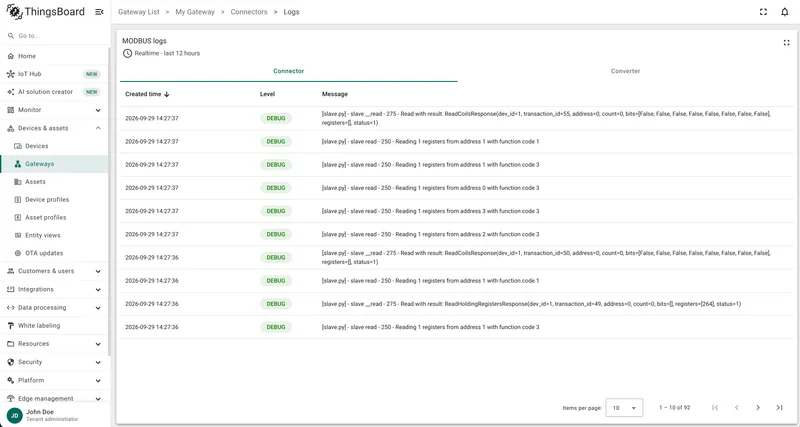Click the Home house icon
The width and height of the screenshot is (800, 427).
tap(11, 56)
